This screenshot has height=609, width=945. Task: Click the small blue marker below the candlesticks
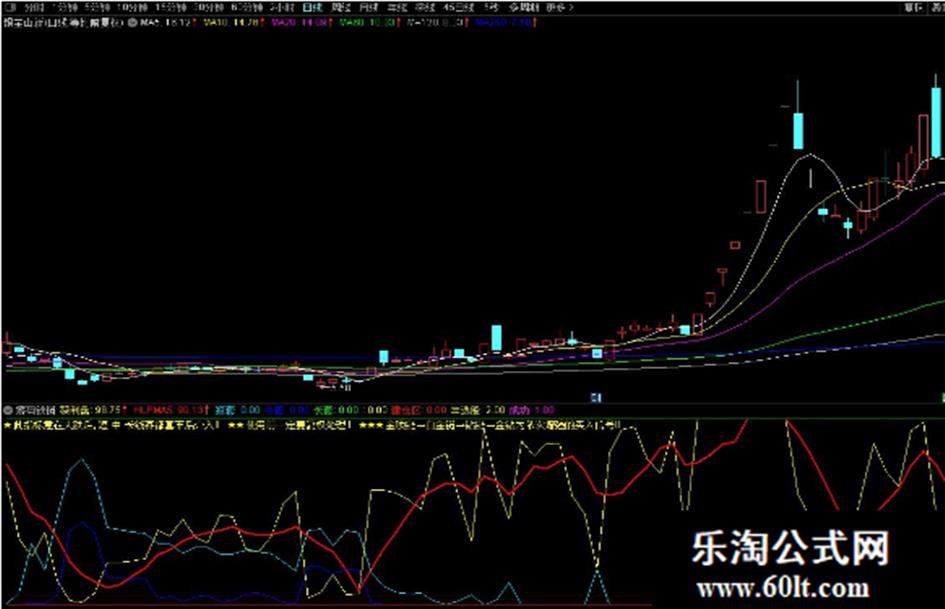(596, 397)
